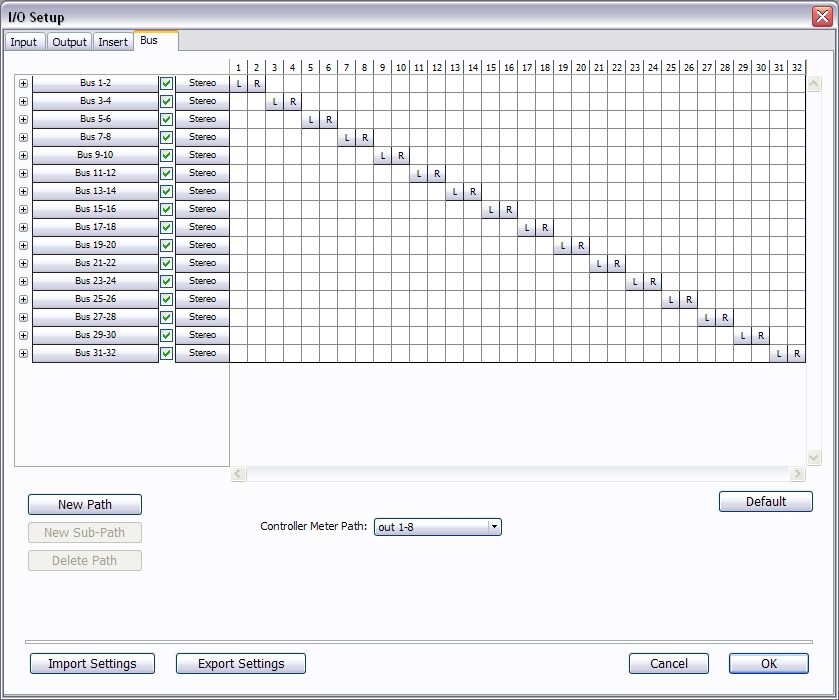The width and height of the screenshot is (839, 700).
Task: Click the L channel cell of Bus 13-14
Action: click(455, 192)
